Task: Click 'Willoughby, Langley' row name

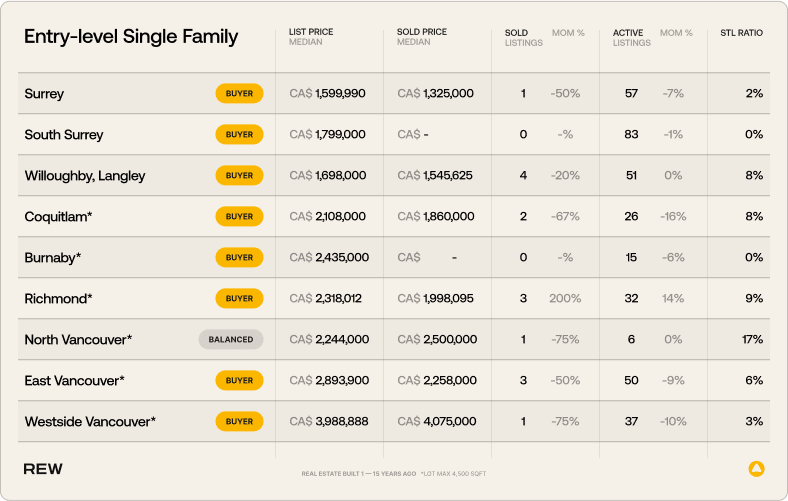Action: (x=85, y=176)
